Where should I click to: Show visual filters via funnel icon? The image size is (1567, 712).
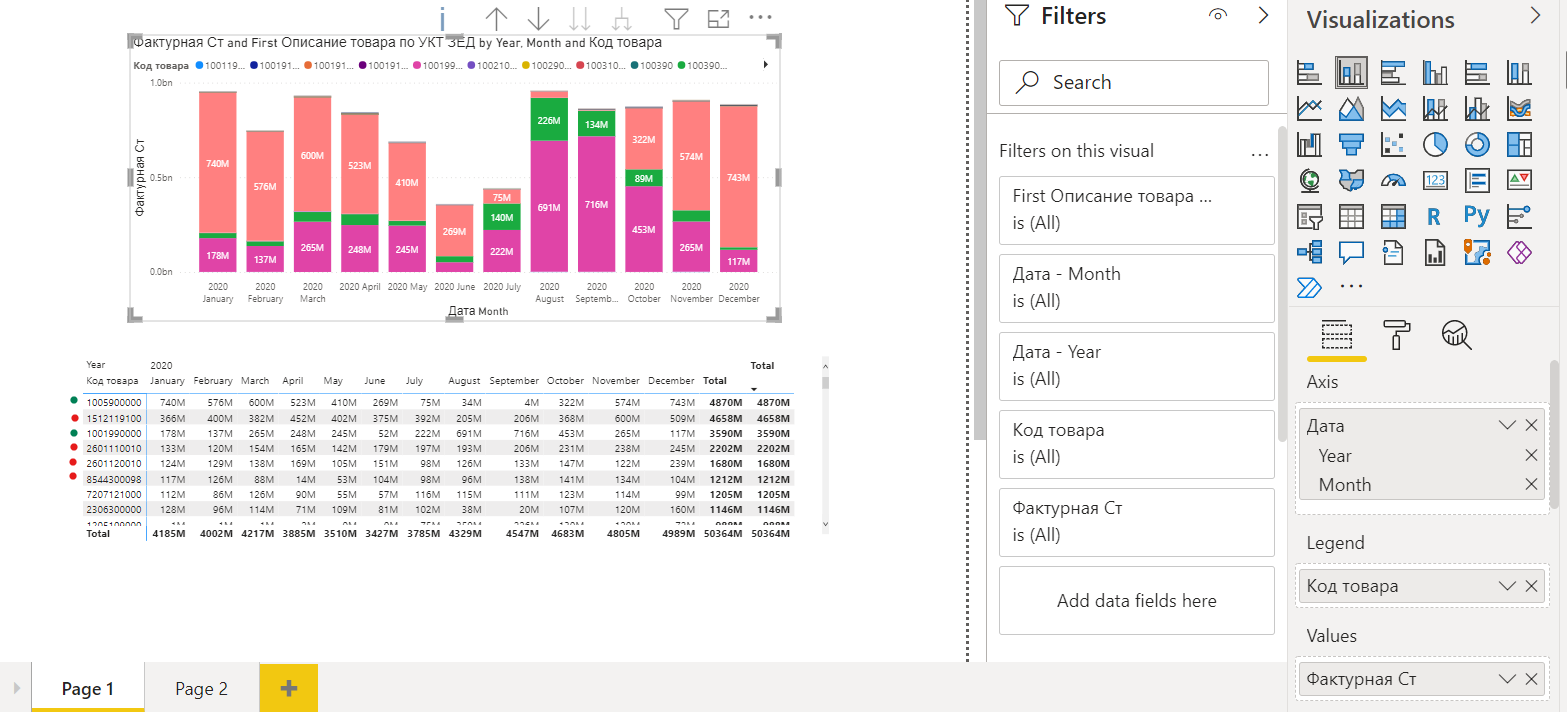click(677, 18)
